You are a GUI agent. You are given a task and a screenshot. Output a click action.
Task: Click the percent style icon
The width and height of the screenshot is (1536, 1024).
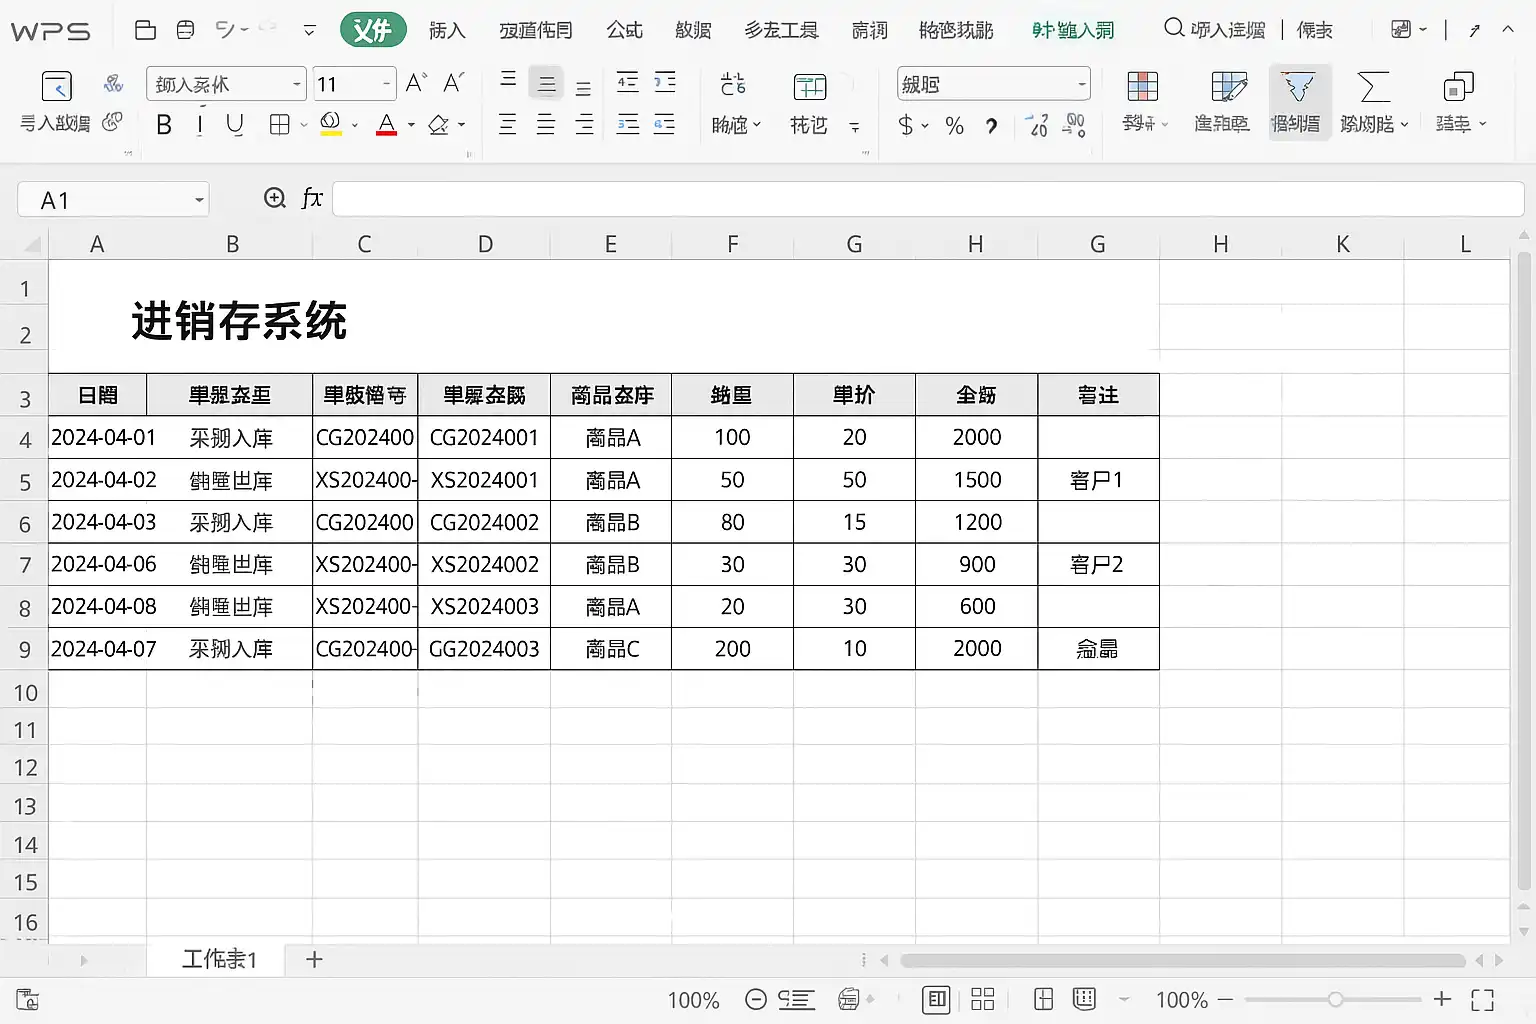coord(954,126)
